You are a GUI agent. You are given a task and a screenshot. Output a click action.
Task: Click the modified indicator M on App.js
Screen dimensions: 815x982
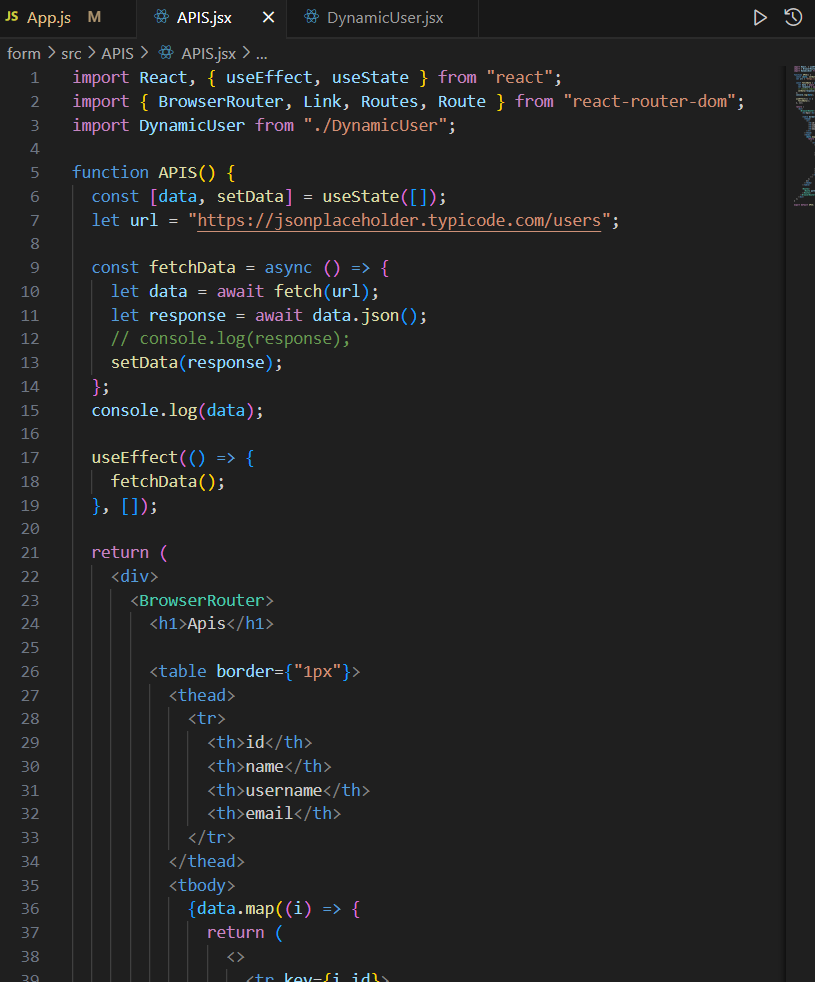point(93,17)
